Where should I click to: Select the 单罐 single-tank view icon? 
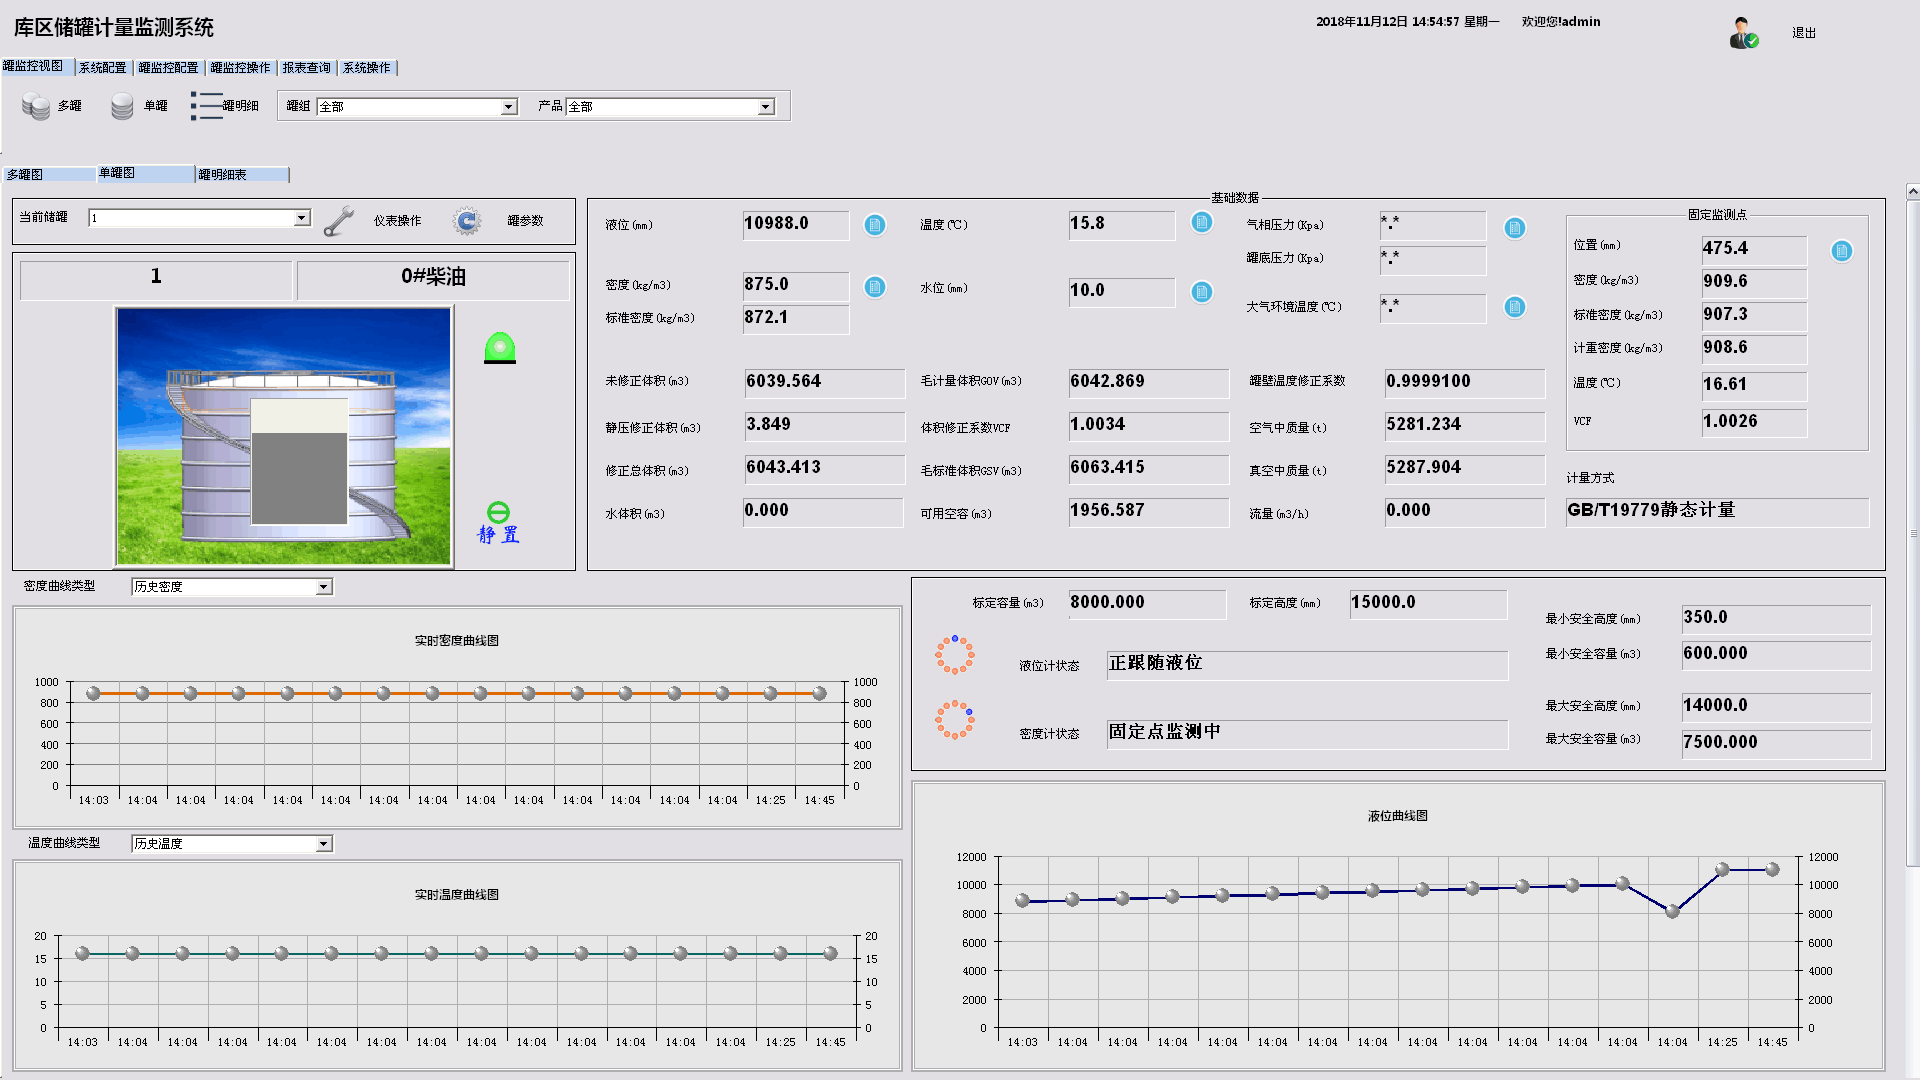pos(122,106)
